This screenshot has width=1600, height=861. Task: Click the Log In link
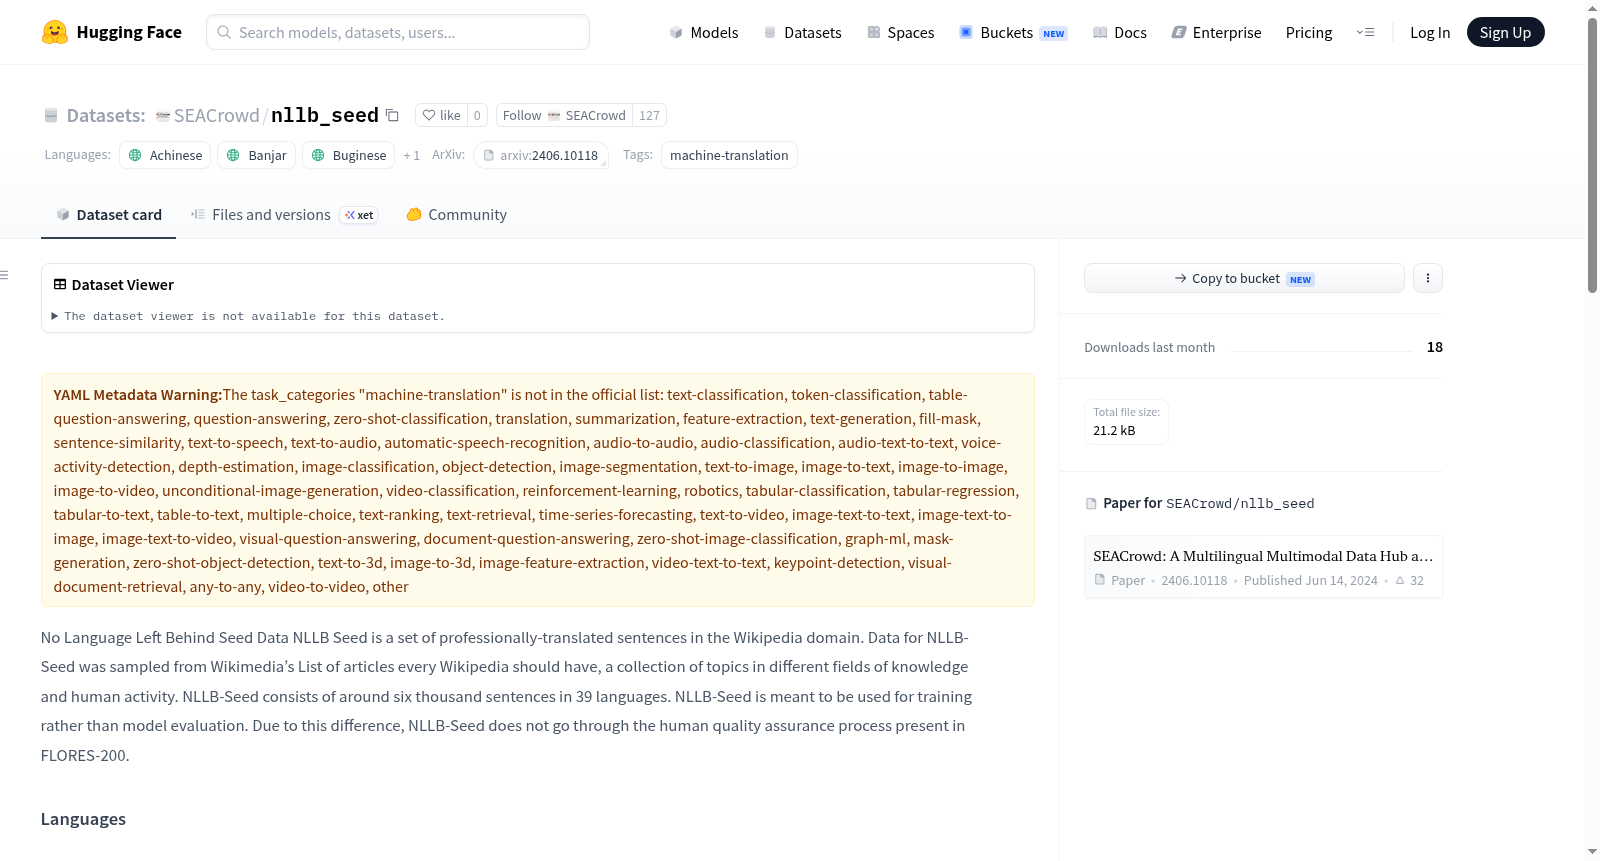point(1429,32)
